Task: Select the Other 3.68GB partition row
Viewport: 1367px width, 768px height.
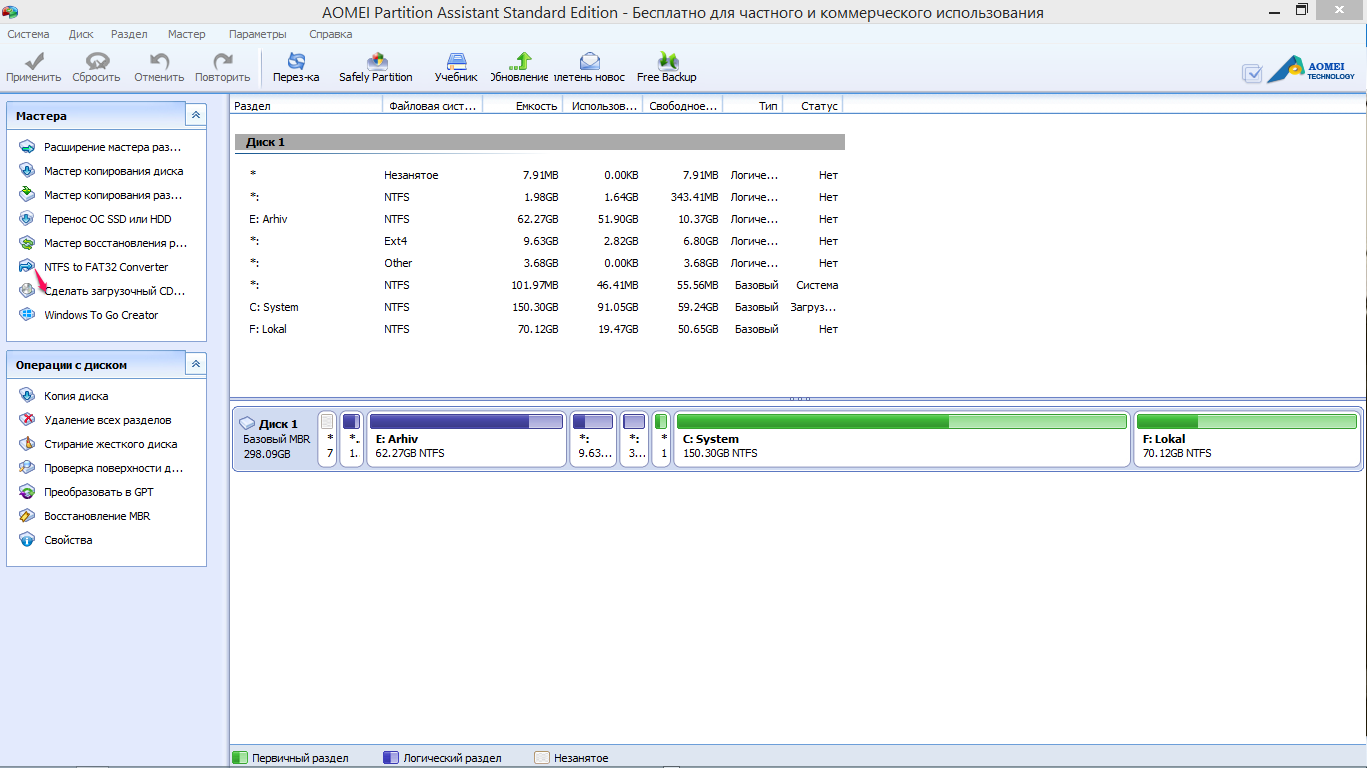Action: (x=540, y=263)
